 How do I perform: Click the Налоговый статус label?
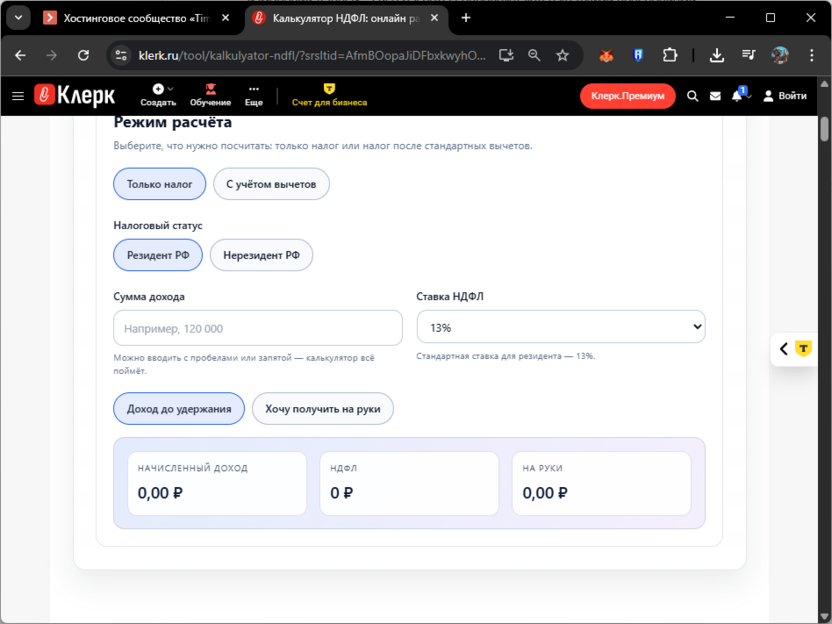click(x=158, y=226)
